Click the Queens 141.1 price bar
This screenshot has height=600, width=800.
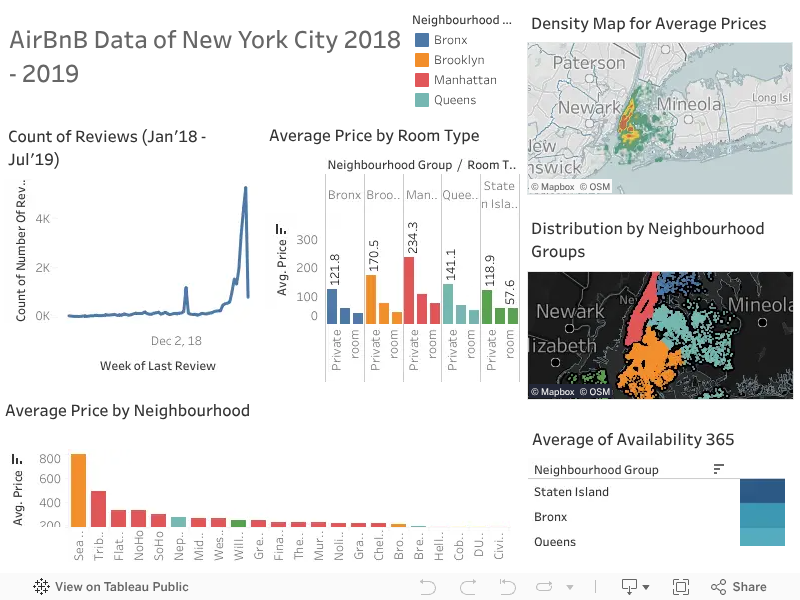coord(448,304)
